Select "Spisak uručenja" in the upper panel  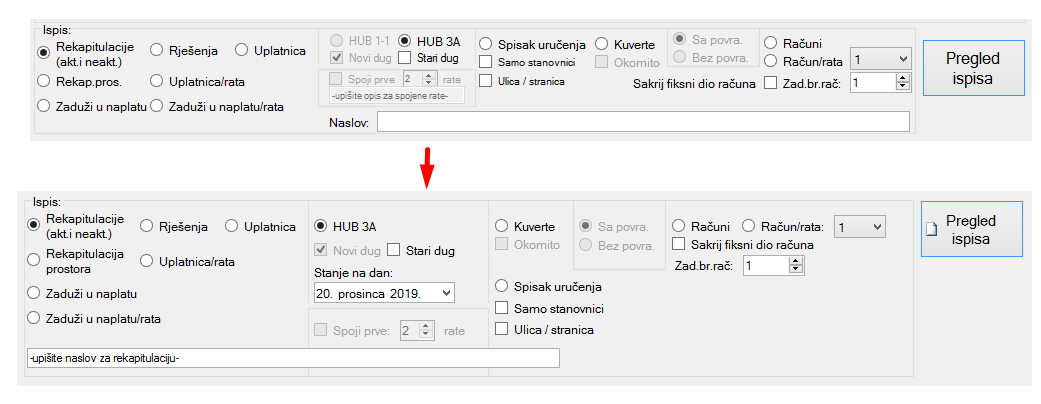point(486,44)
